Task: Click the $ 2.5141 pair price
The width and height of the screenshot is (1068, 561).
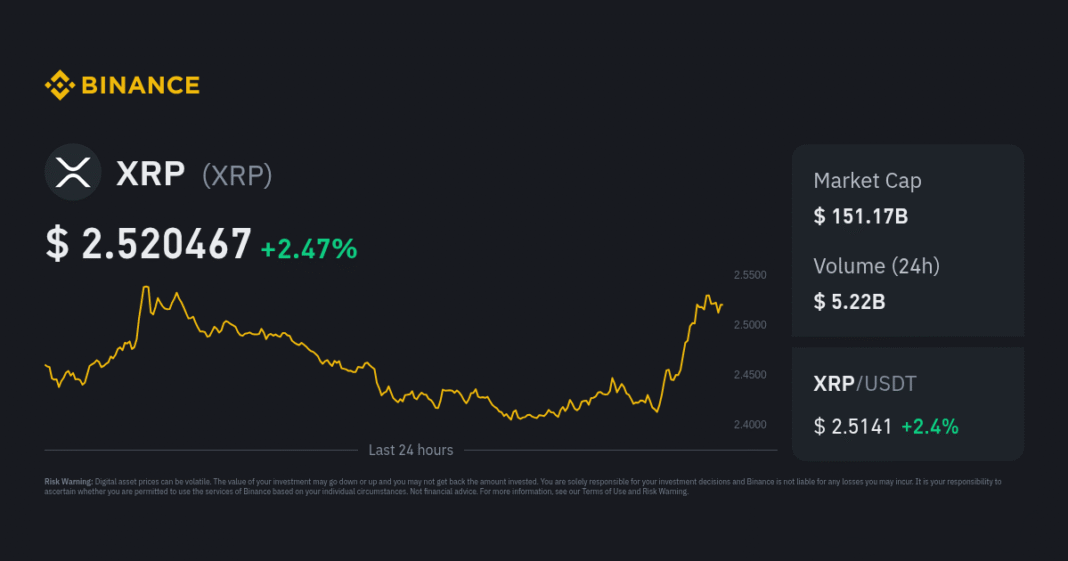Action: (853, 427)
